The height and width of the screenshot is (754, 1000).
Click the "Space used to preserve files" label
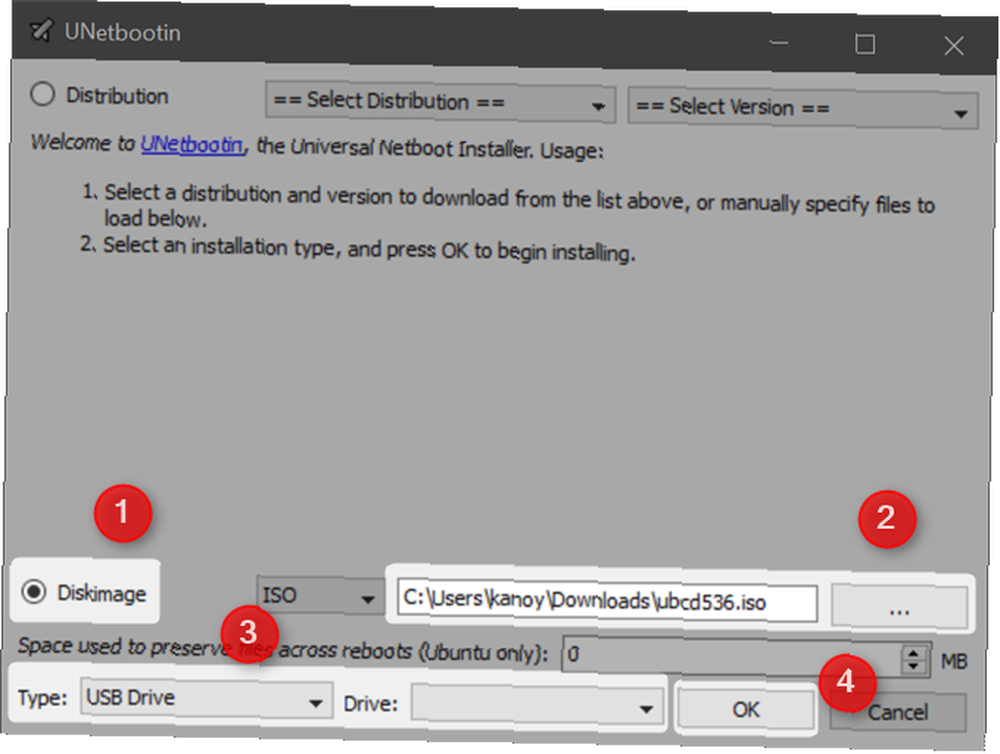[283, 649]
